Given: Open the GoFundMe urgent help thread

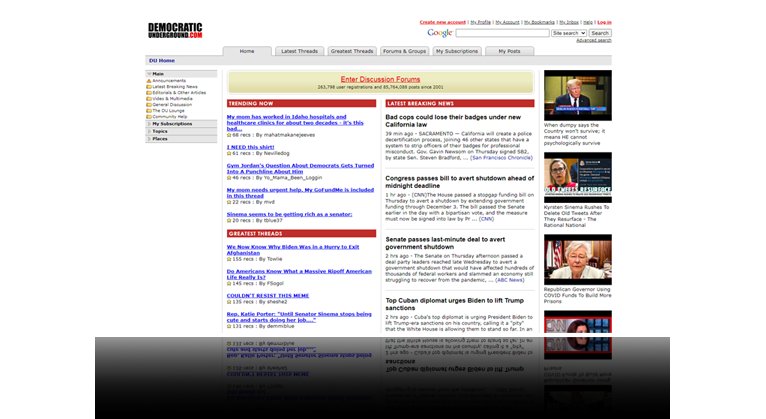Looking at the screenshot, I should 300,193.
